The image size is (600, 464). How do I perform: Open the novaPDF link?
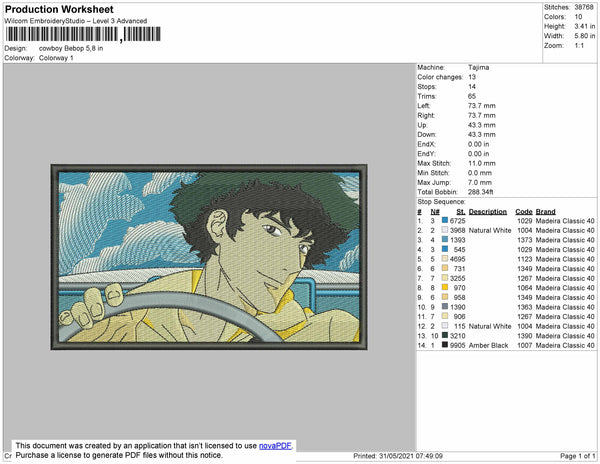[275, 446]
